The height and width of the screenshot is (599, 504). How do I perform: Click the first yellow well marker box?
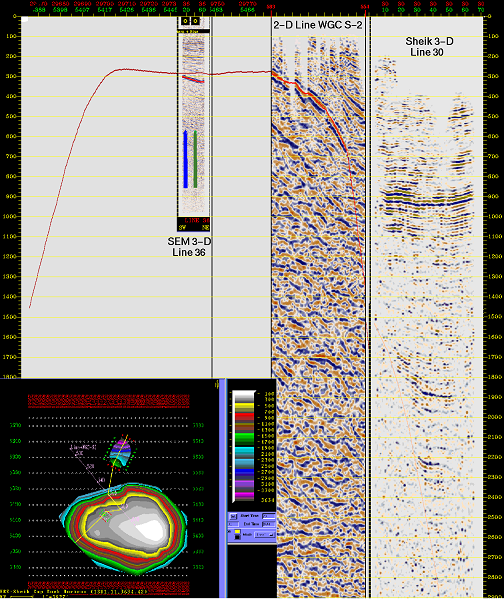point(185,21)
